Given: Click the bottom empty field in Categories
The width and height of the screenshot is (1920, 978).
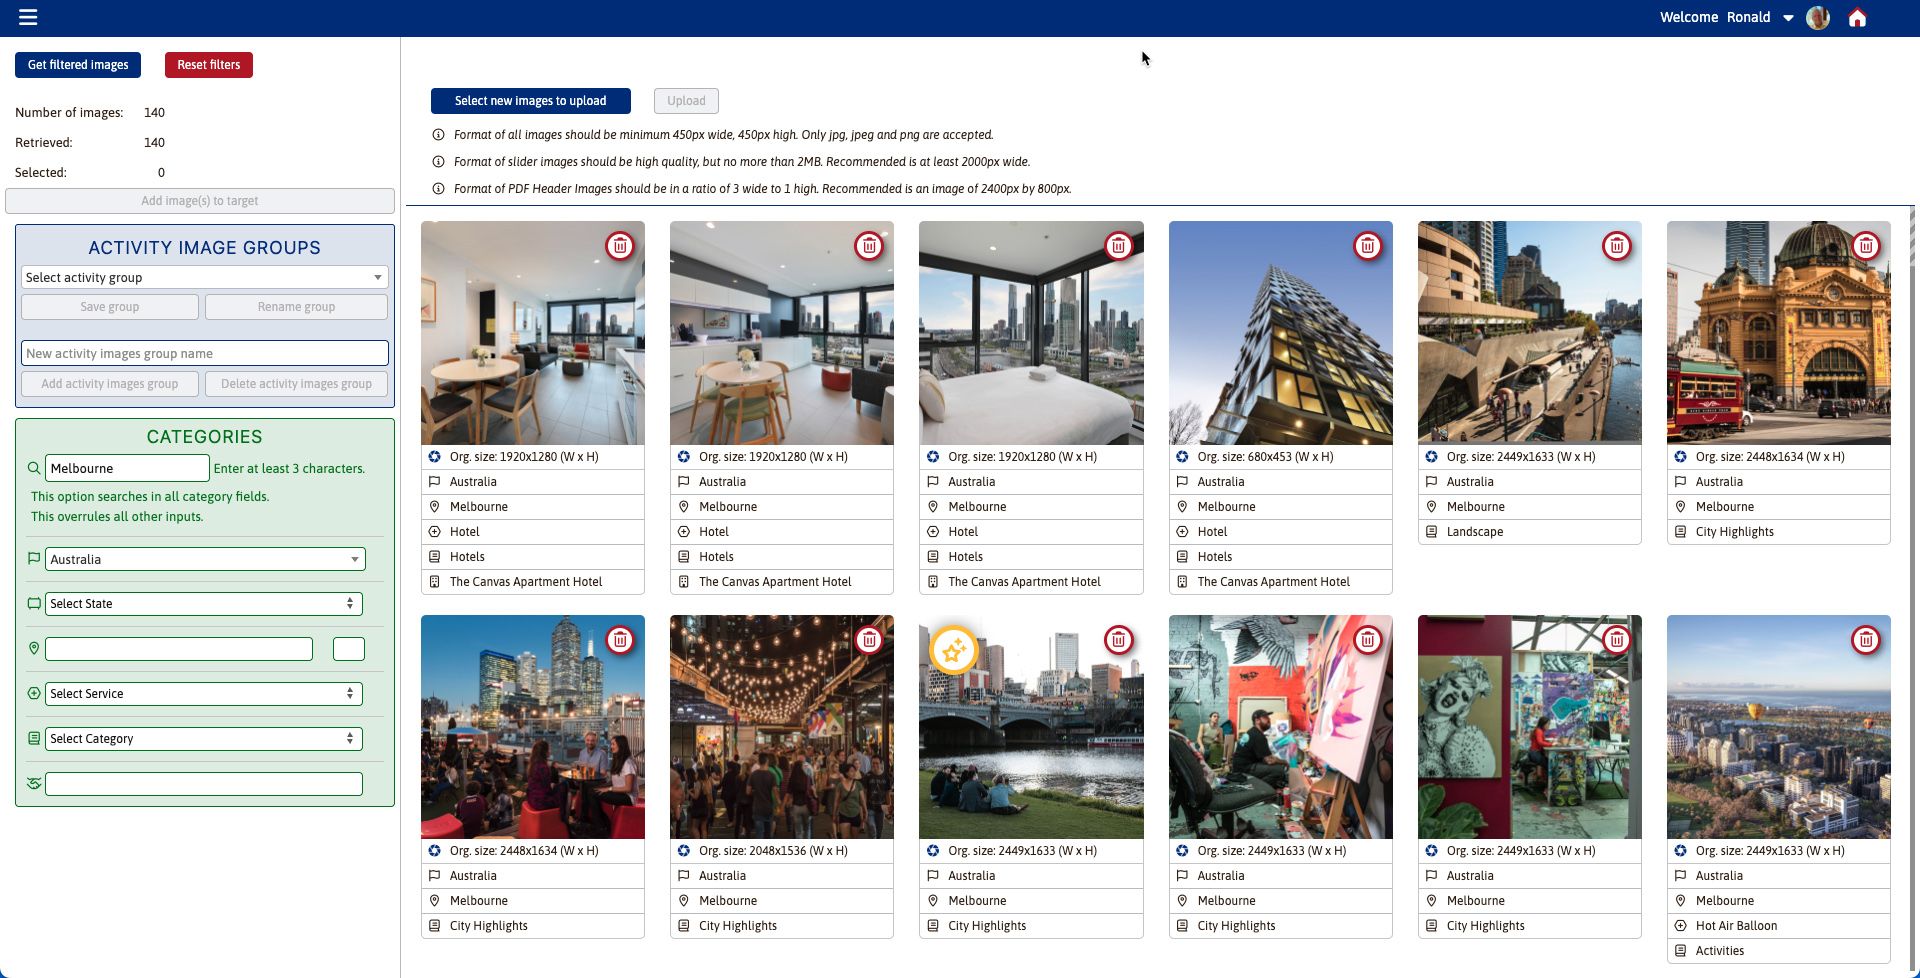Looking at the screenshot, I should tap(204, 784).
